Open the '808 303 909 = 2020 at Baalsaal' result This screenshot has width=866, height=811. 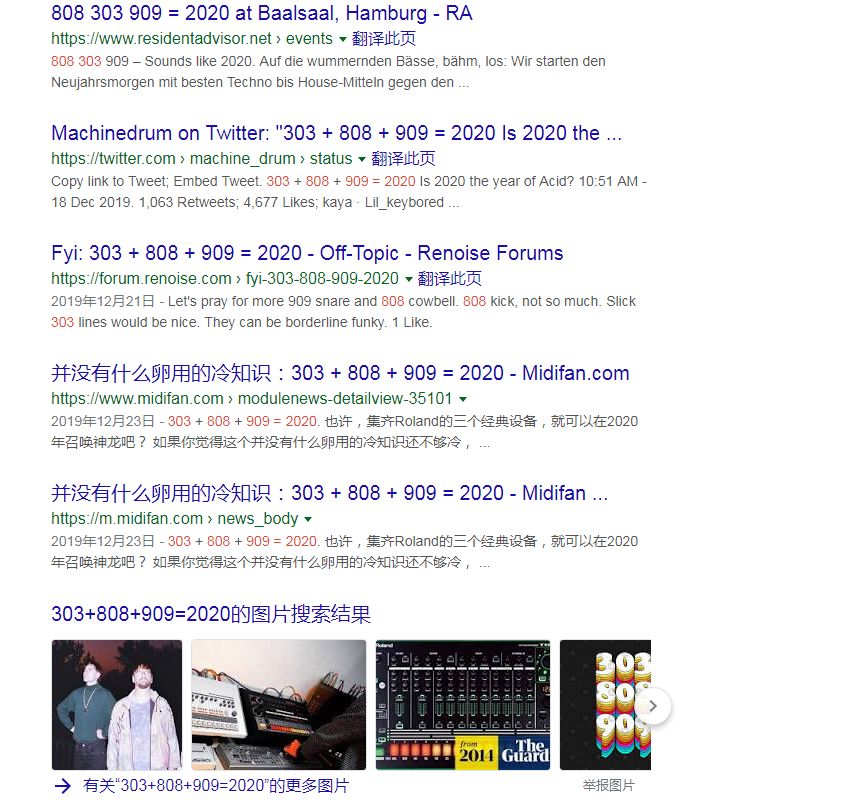[x=262, y=13]
